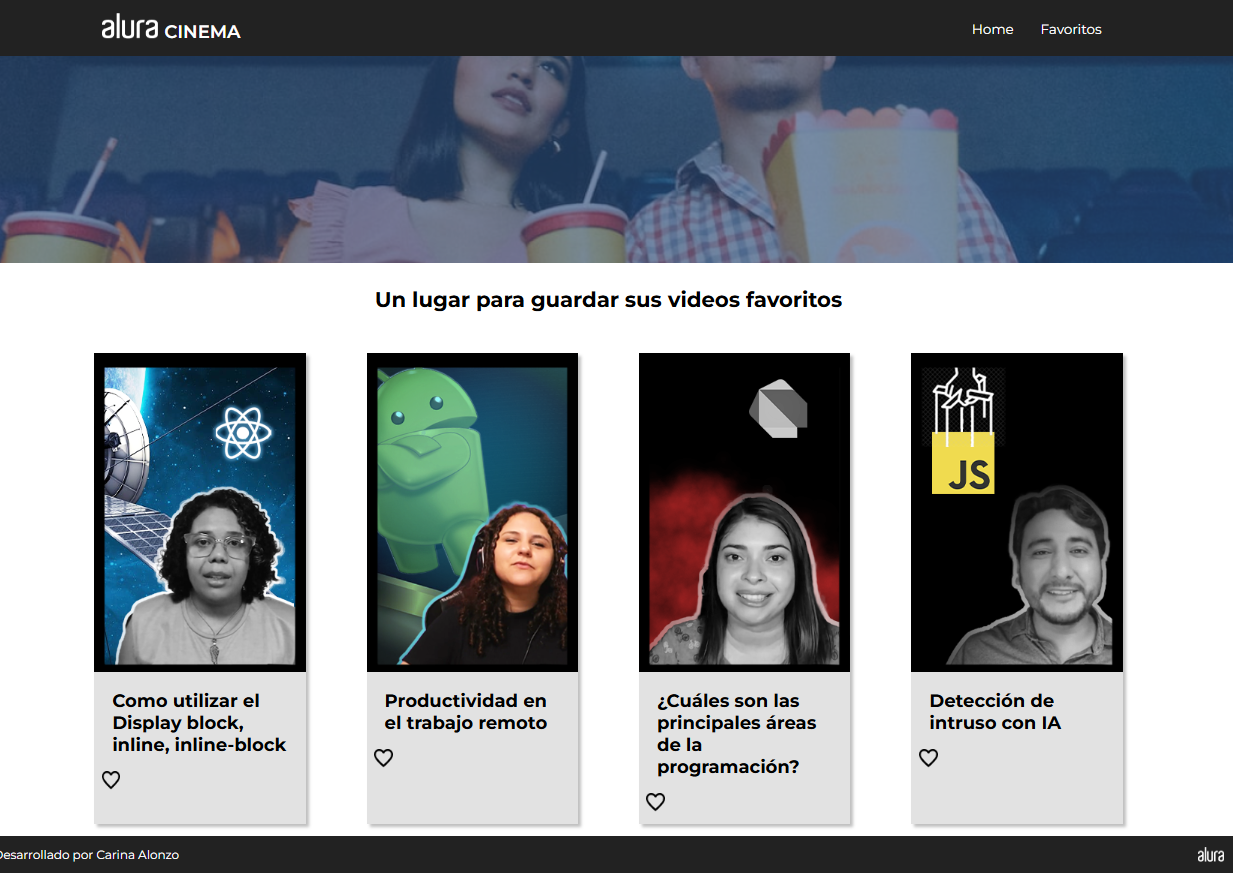Open the Dart logo video thumbnail
Screen dimensions: 1233x883
[x=744, y=512]
